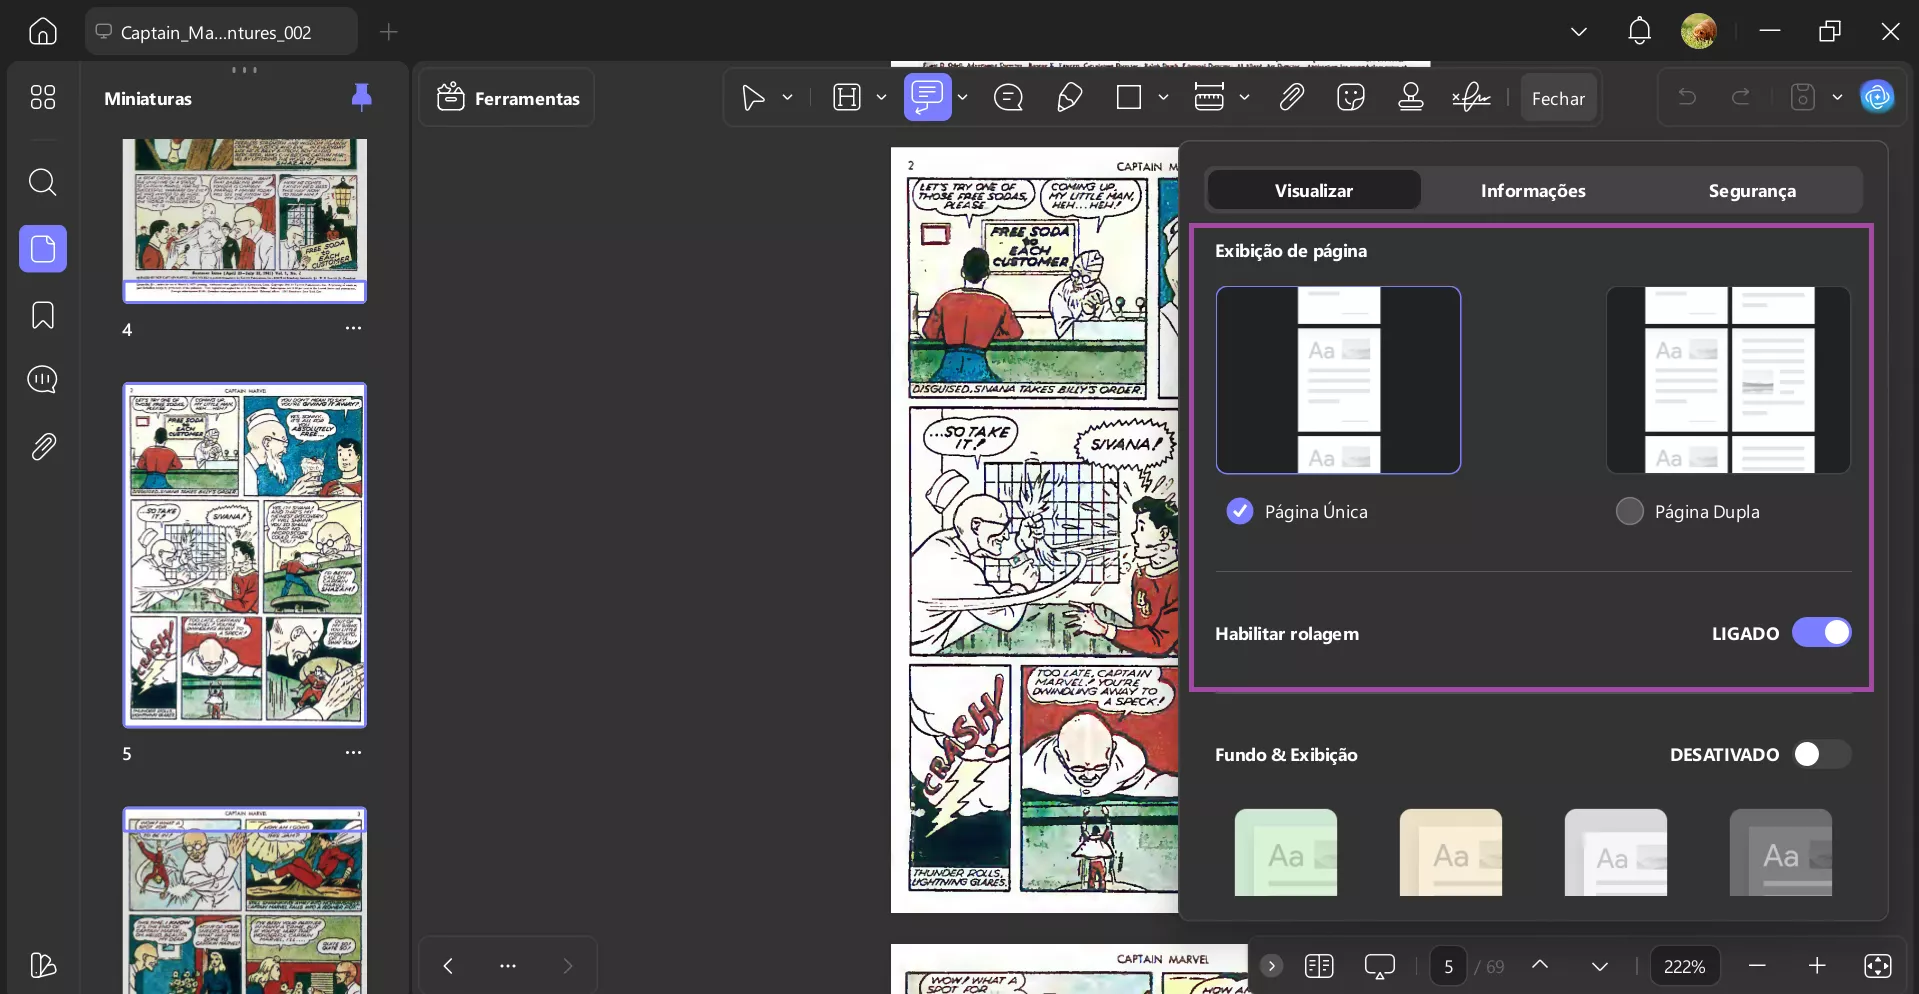Turn off Habilitar rolagem toggle
This screenshot has width=1919, height=994.
tap(1821, 633)
